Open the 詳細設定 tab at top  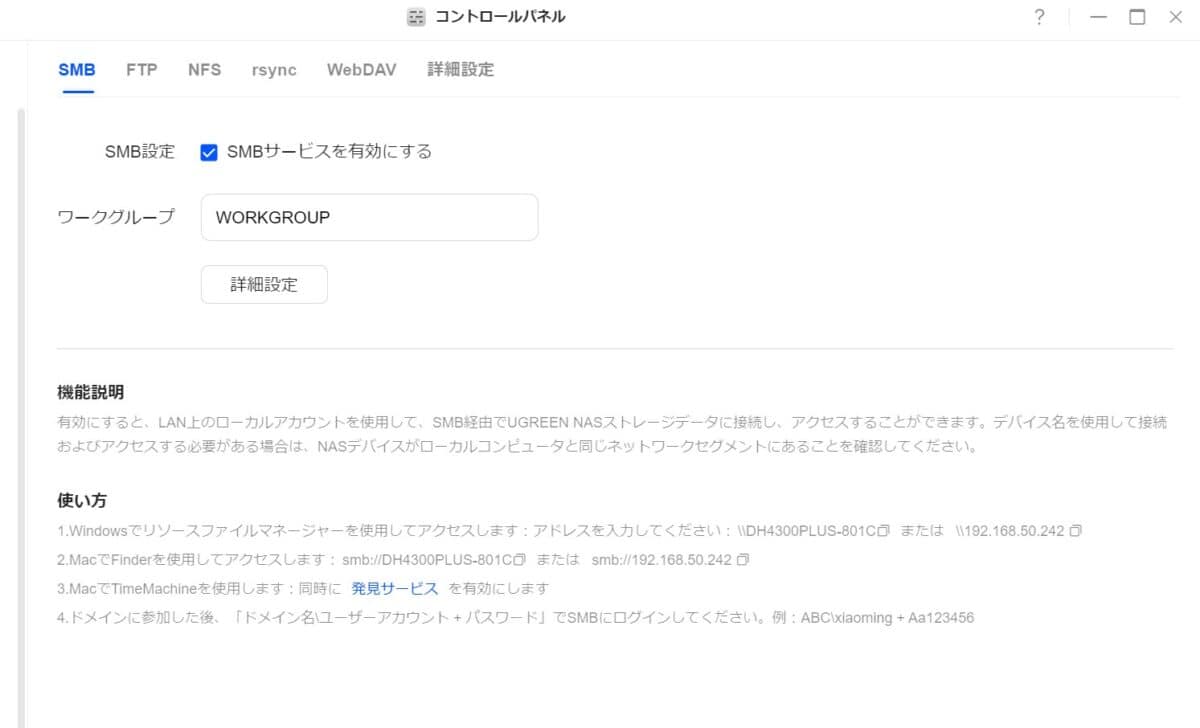(460, 70)
